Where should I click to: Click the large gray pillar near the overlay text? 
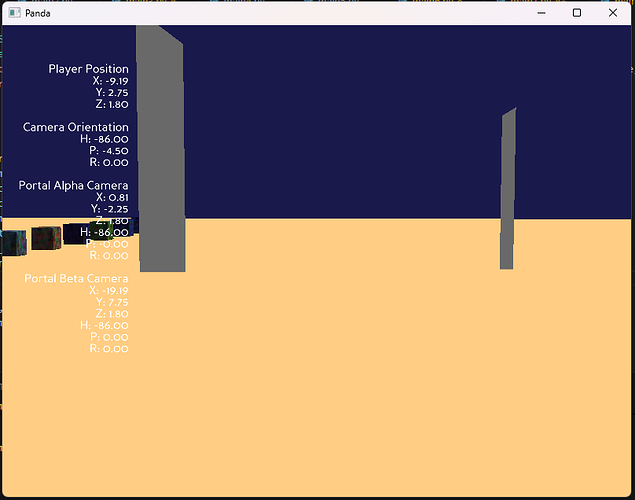[161, 150]
